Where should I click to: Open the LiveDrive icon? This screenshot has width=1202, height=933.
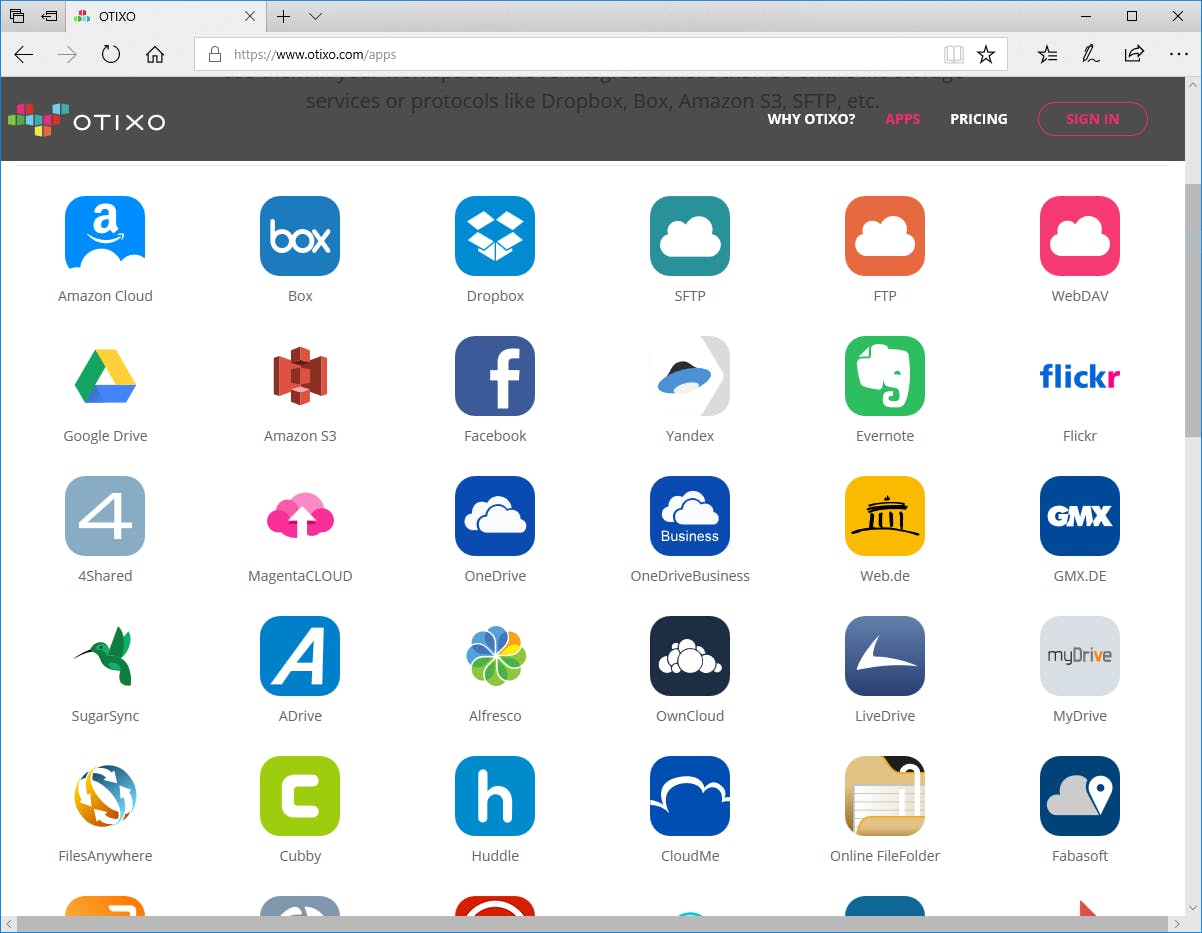pos(885,656)
